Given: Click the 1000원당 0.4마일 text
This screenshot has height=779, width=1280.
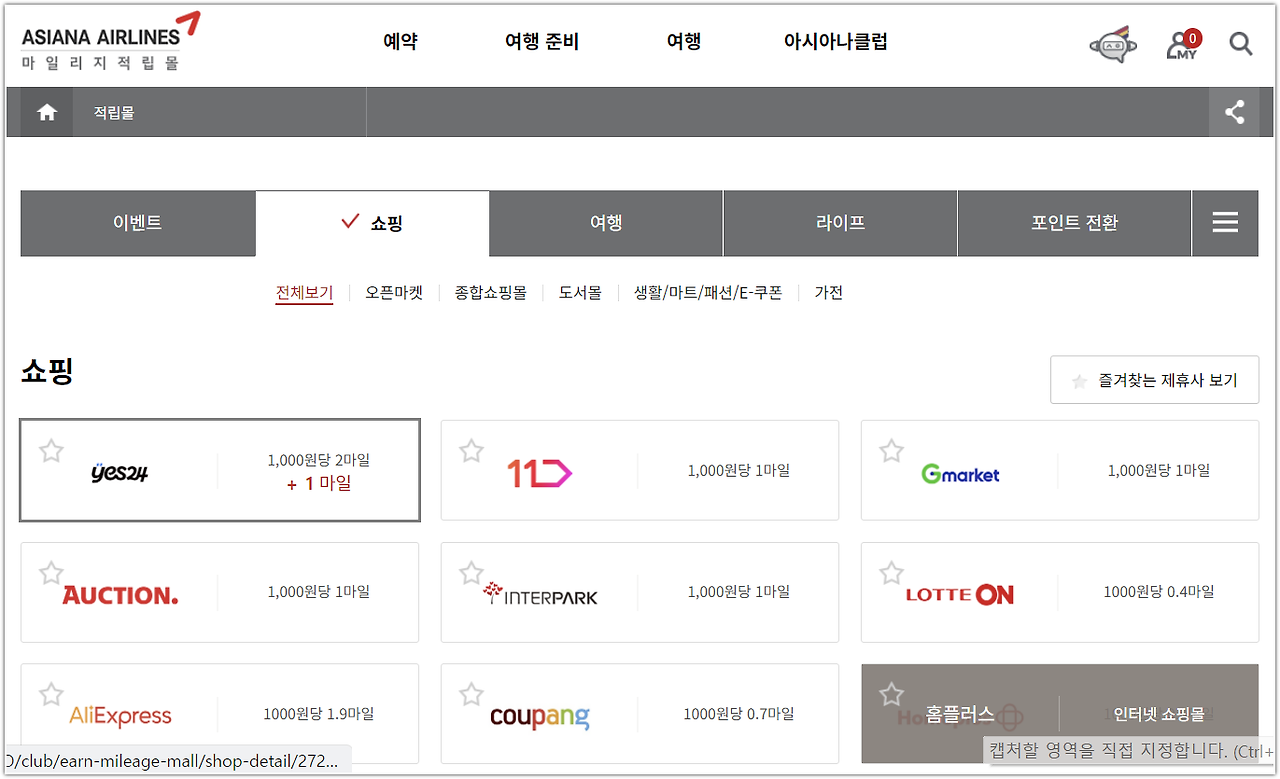Looking at the screenshot, I should pos(1159,592).
